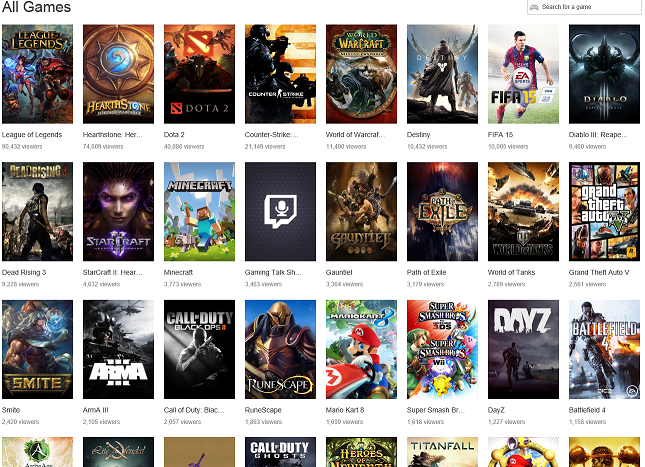Click the Battlefield 4 title link
The width and height of the screenshot is (645, 467).
590,410
